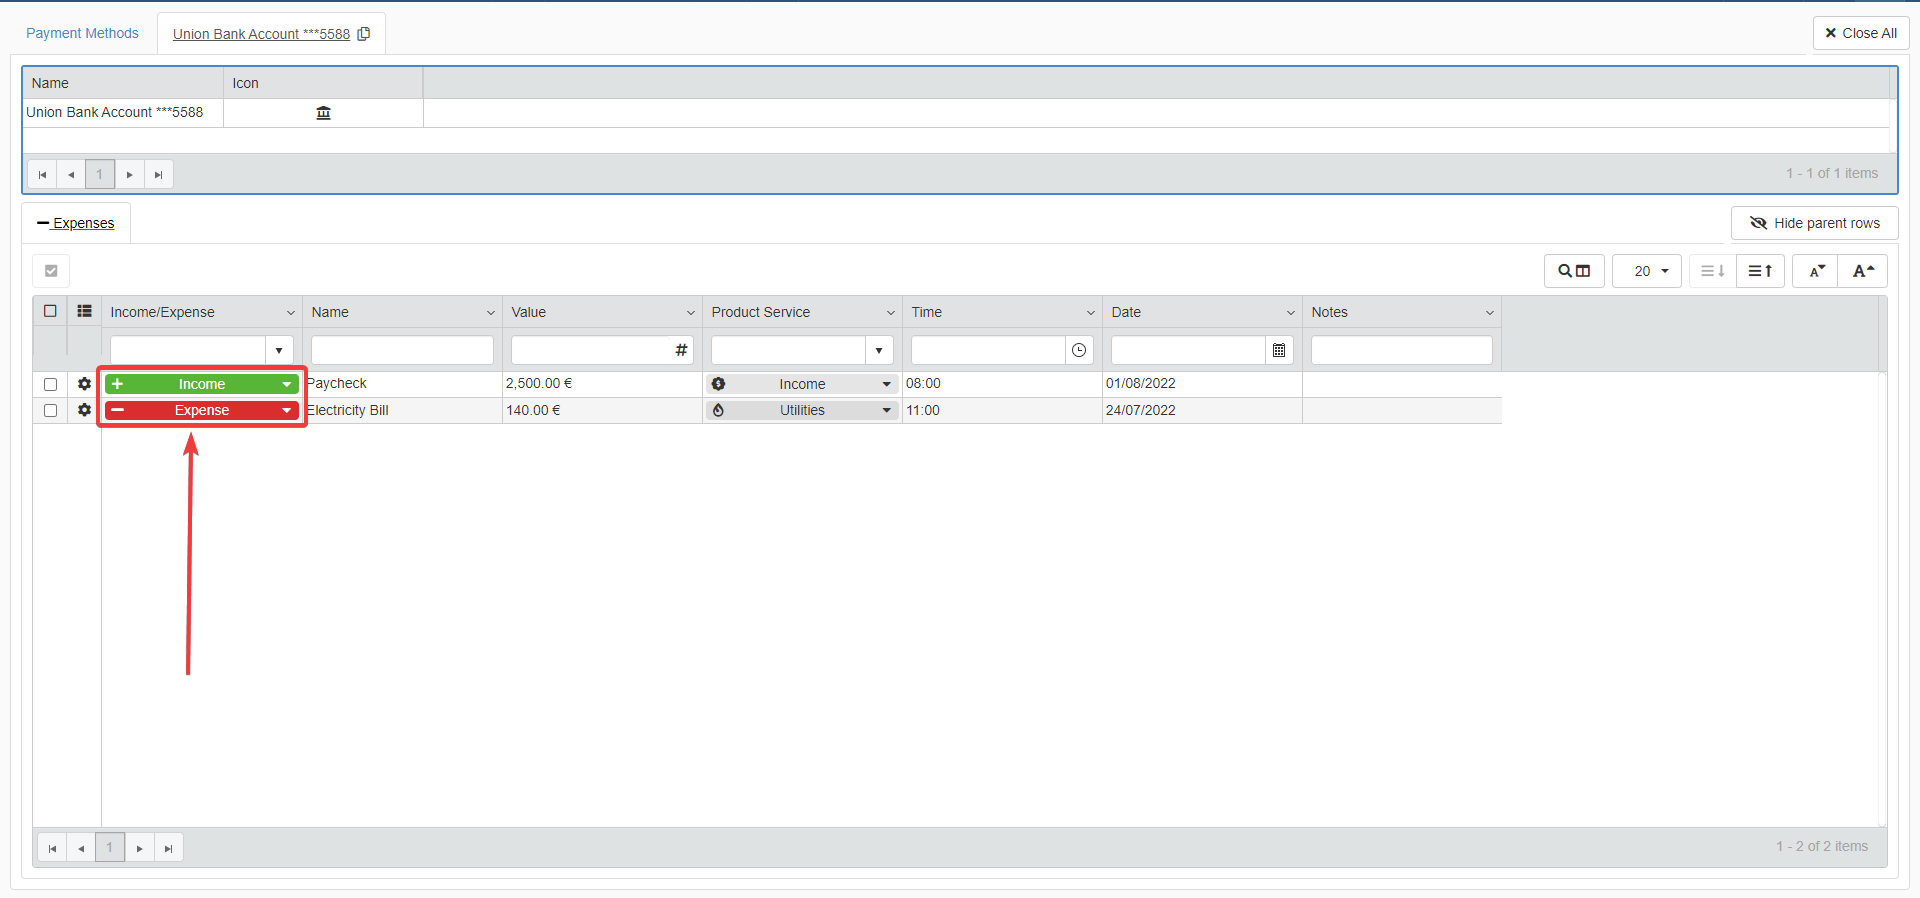1920x898 pixels.
Task: Click the sort ascending rows icon
Action: click(x=1760, y=271)
